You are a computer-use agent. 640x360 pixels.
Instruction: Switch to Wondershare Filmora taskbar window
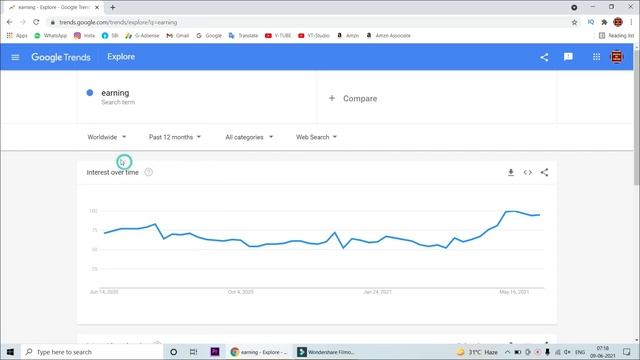pyautogui.click(x=327, y=352)
